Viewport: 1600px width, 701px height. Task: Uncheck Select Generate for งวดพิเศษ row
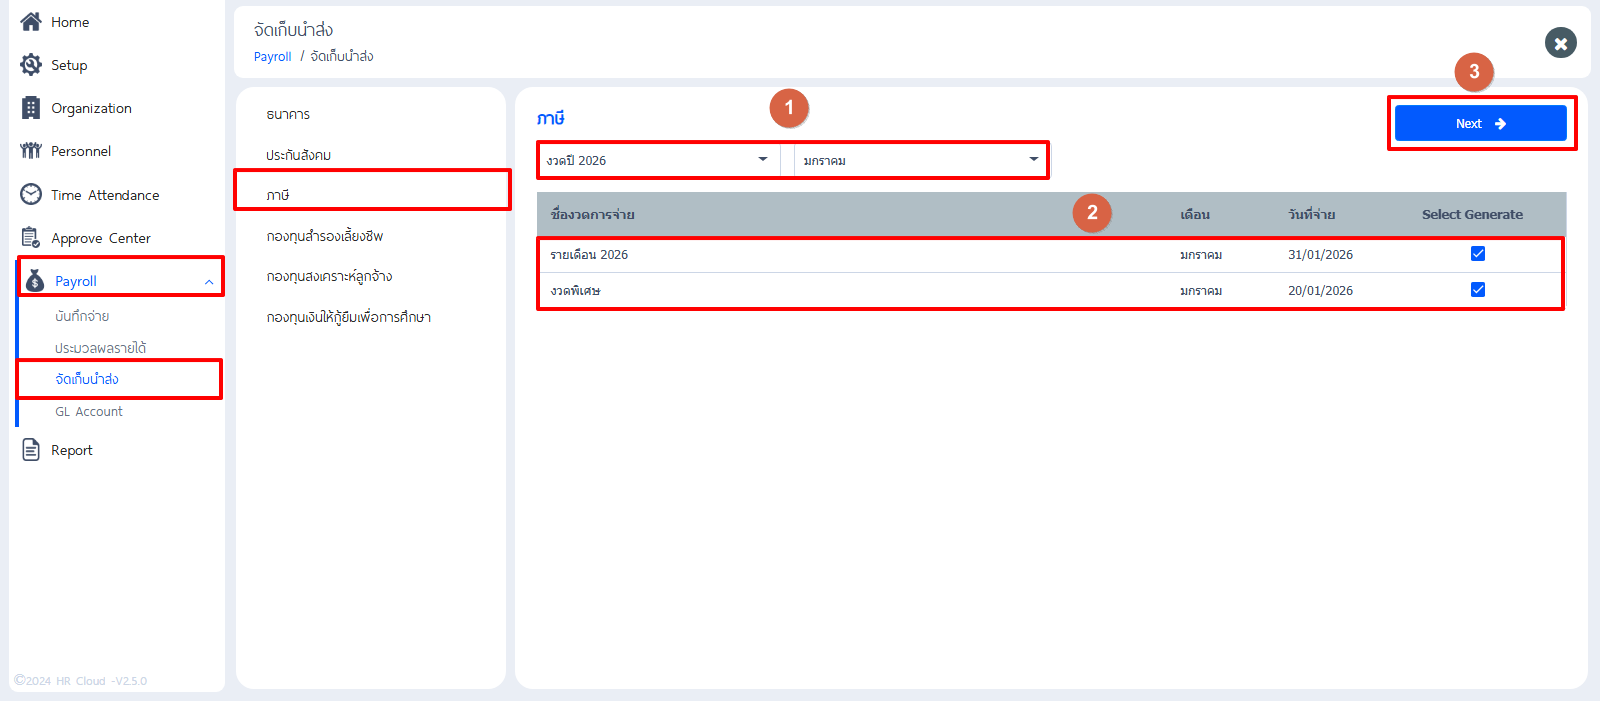tap(1478, 290)
